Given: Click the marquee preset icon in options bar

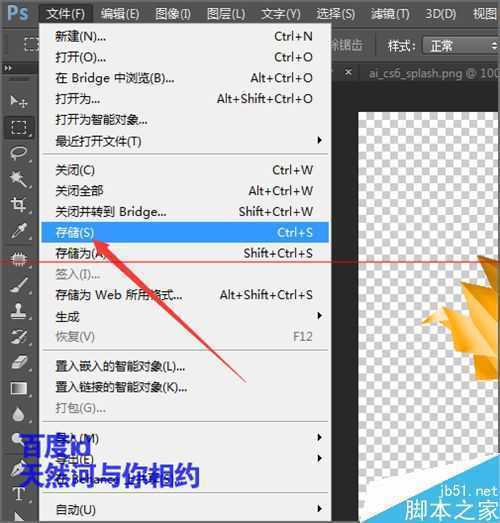Looking at the screenshot, I should (x=31, y=44).
